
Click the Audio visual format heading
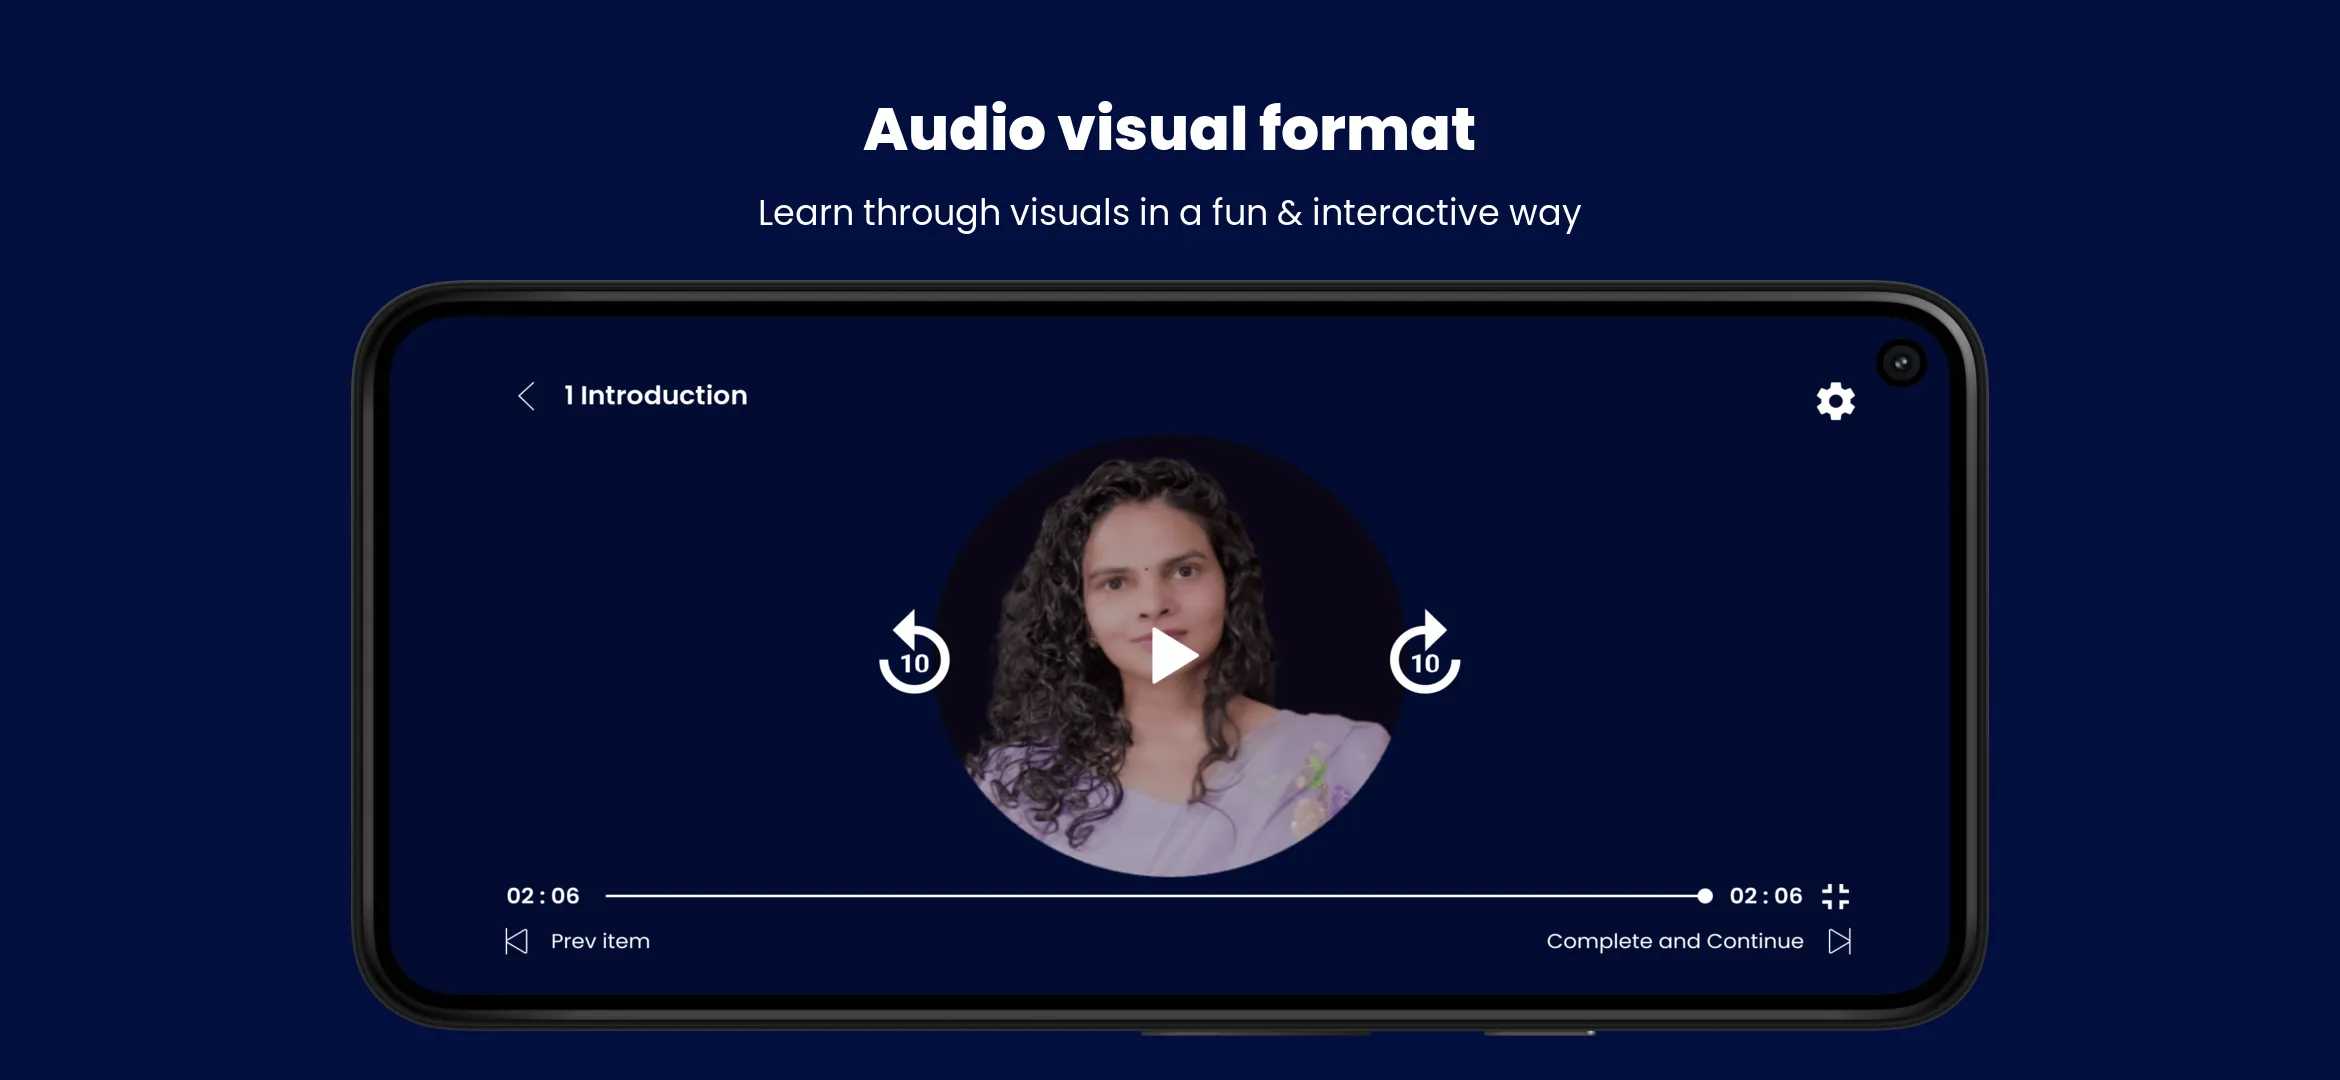[1169, 129]
